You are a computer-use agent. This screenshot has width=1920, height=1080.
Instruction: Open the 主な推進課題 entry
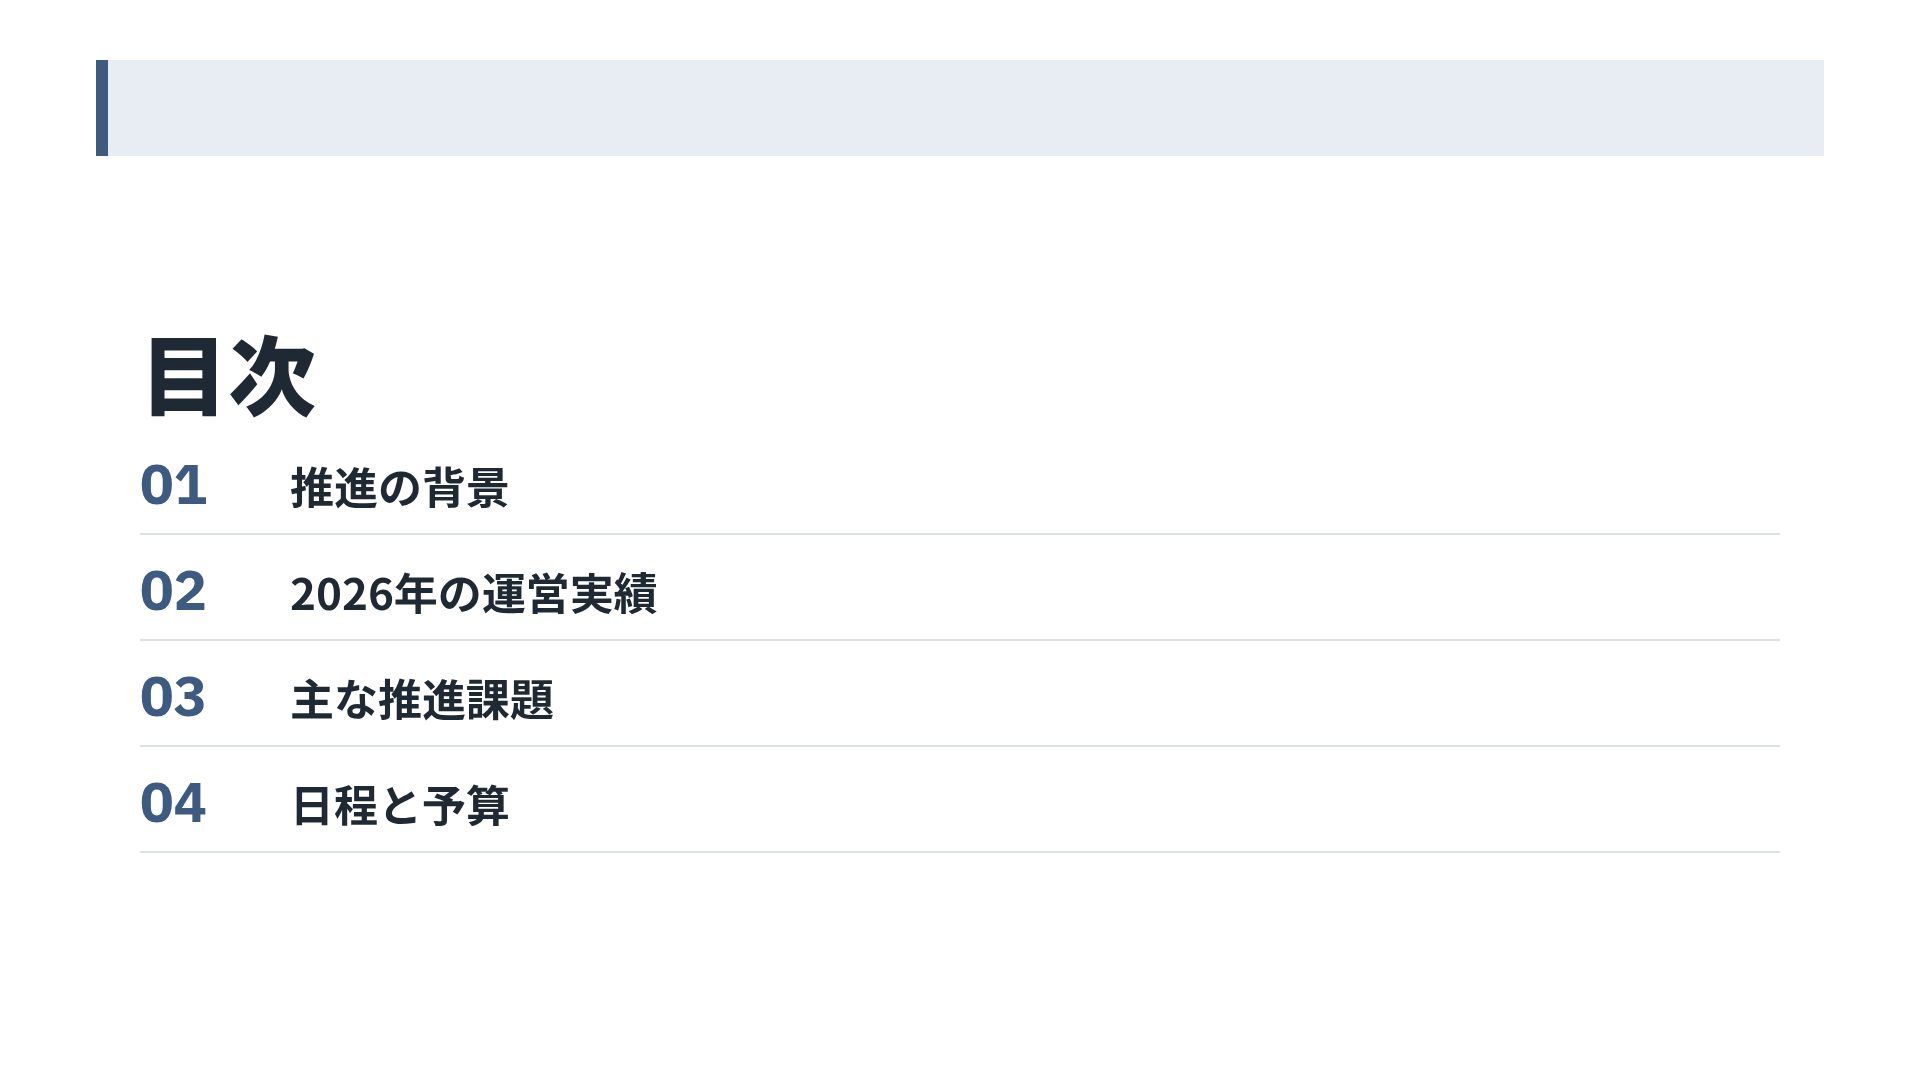tap(421, 700)
